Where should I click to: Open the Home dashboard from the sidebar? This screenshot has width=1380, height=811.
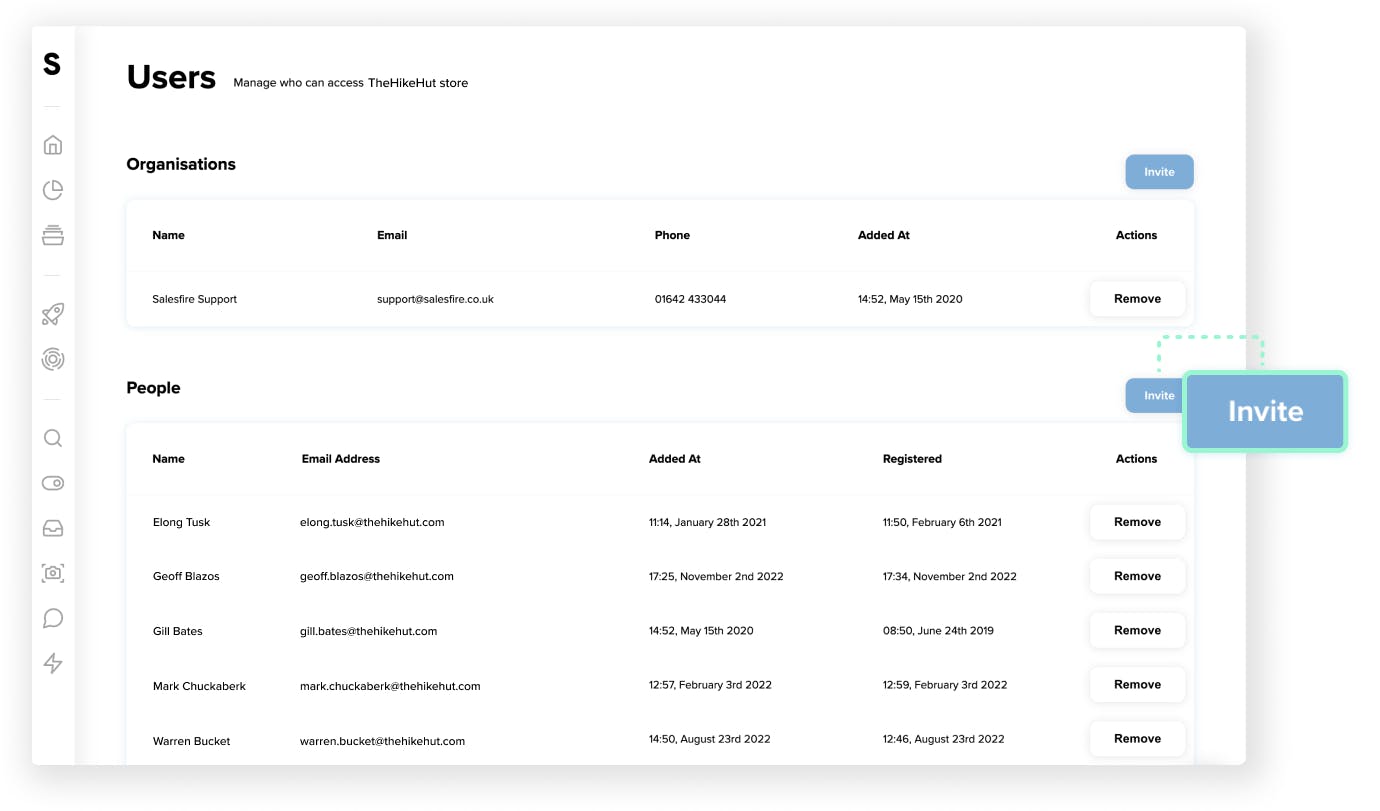pos(52,144)
